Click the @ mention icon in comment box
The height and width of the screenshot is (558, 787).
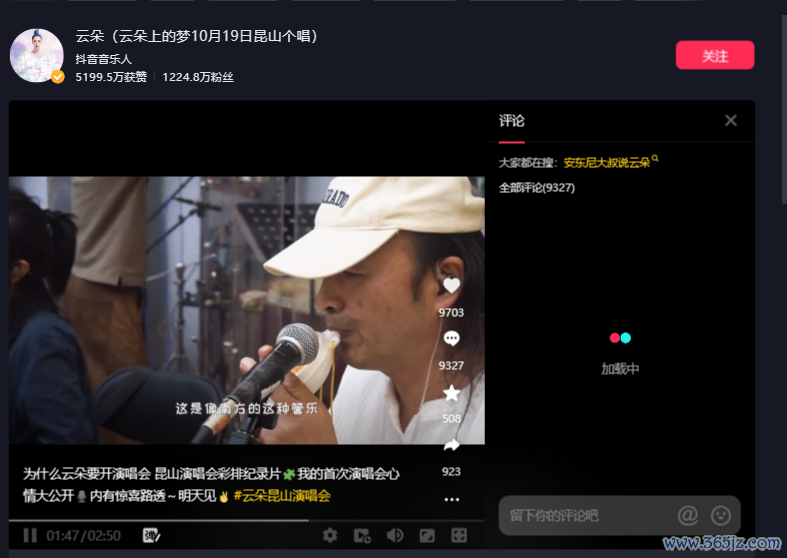click(687, 516)
